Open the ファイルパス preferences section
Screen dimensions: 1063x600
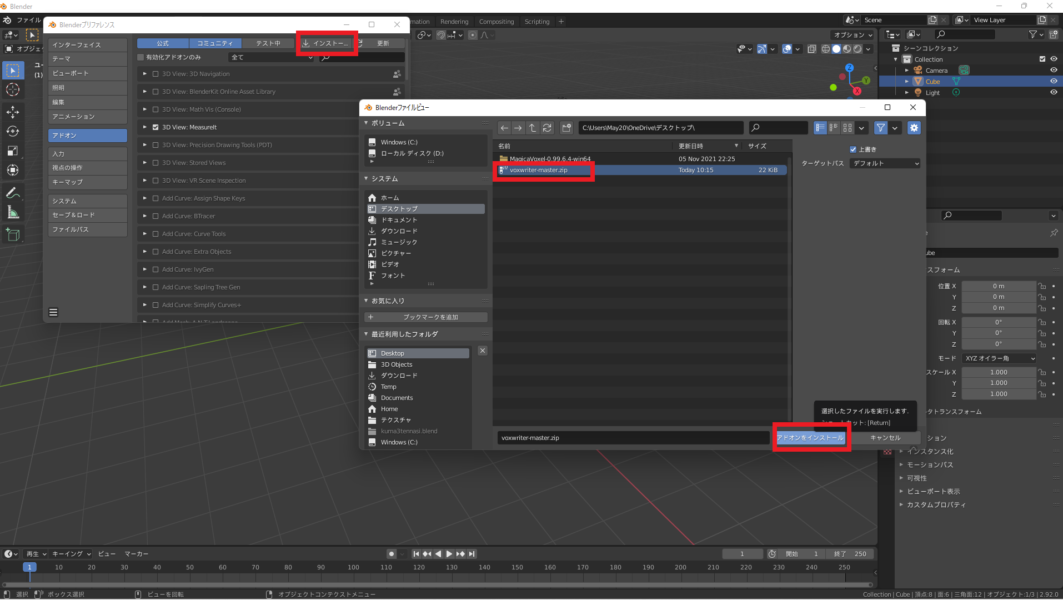click(87, 229)
